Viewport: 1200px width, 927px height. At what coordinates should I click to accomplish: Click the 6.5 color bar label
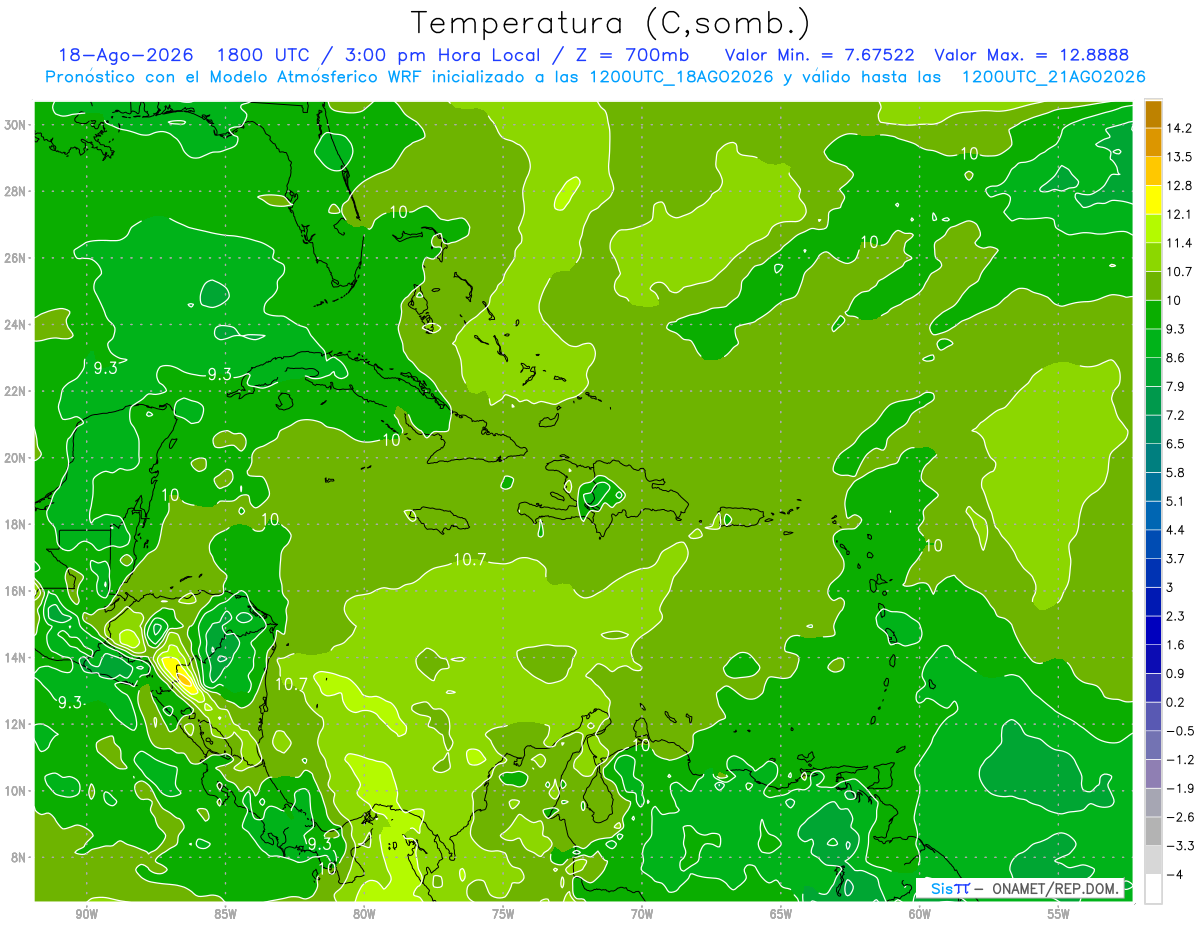tap(1176, 444)
